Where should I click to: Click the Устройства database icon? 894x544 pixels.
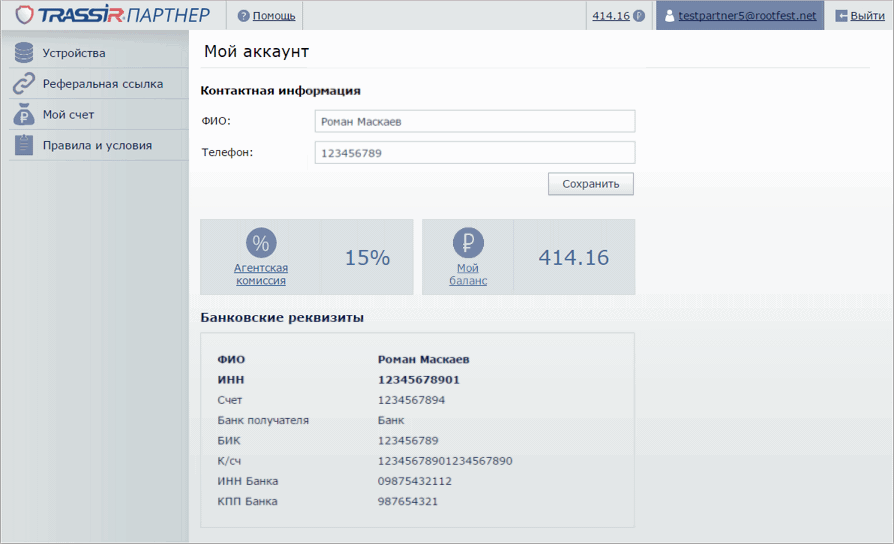[24, 53]
